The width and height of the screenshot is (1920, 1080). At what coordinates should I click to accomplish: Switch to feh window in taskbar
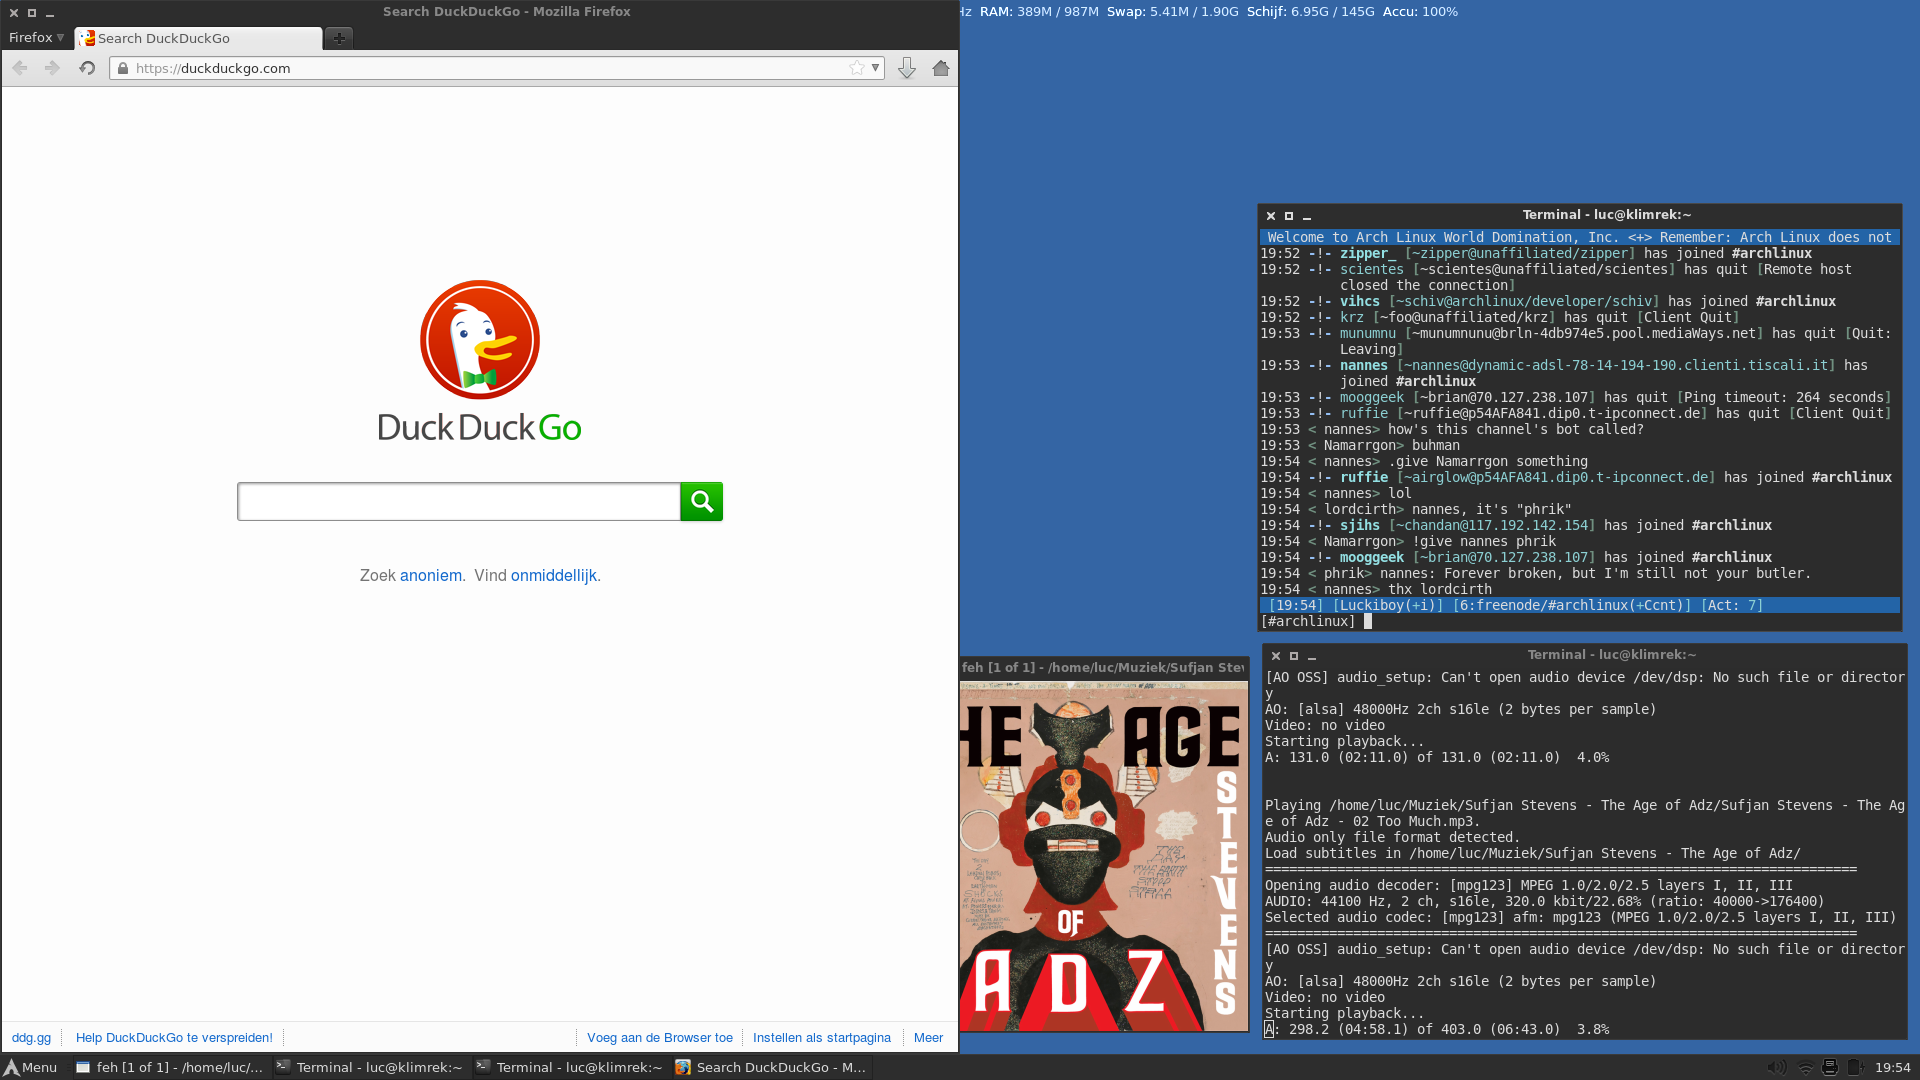[170, 1067]
